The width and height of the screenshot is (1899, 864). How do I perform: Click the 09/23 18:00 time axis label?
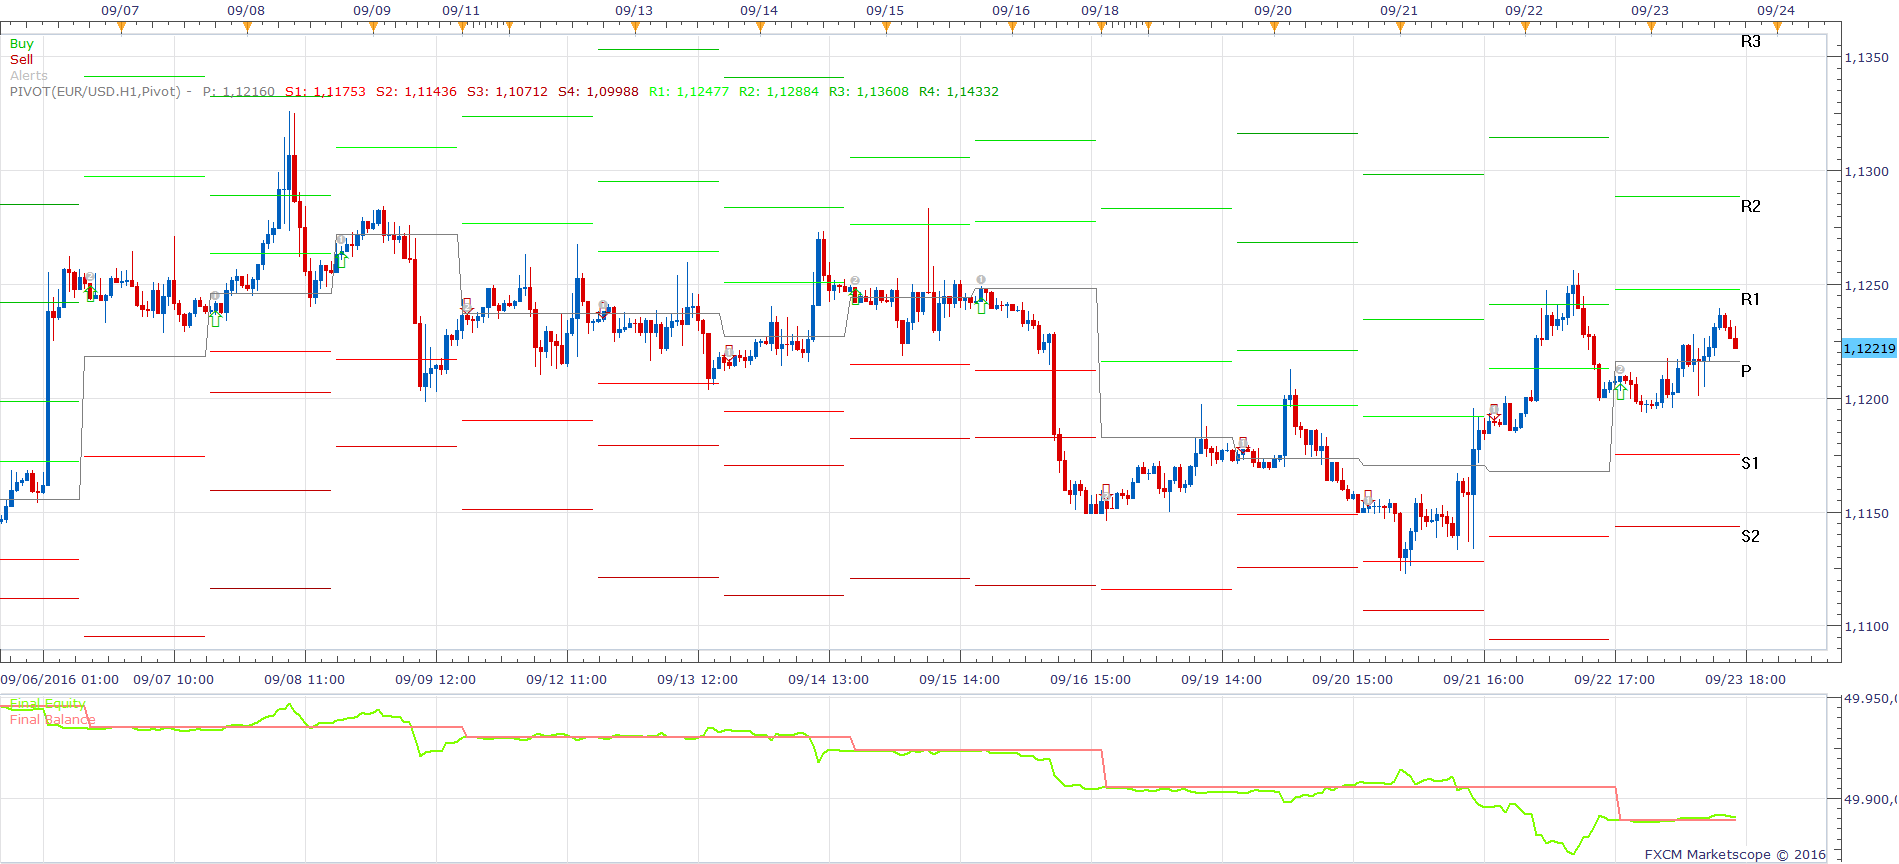1745,680
